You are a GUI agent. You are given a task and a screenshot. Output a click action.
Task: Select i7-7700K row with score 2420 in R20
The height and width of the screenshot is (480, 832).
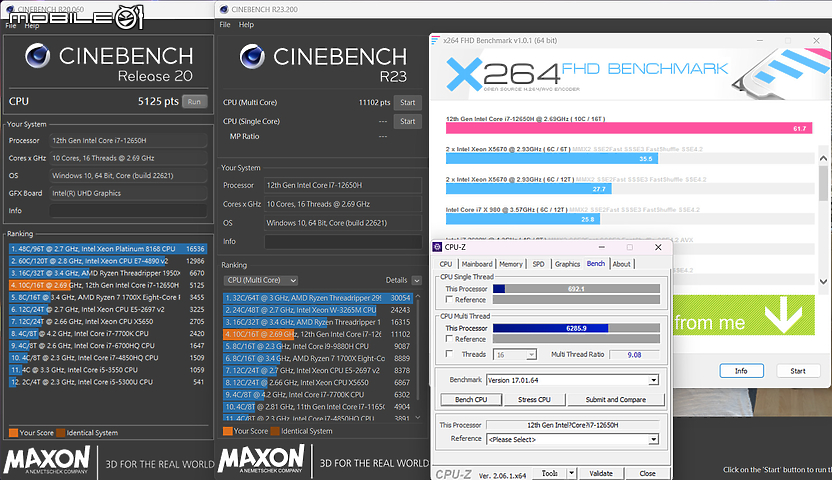tap(108, 334)
